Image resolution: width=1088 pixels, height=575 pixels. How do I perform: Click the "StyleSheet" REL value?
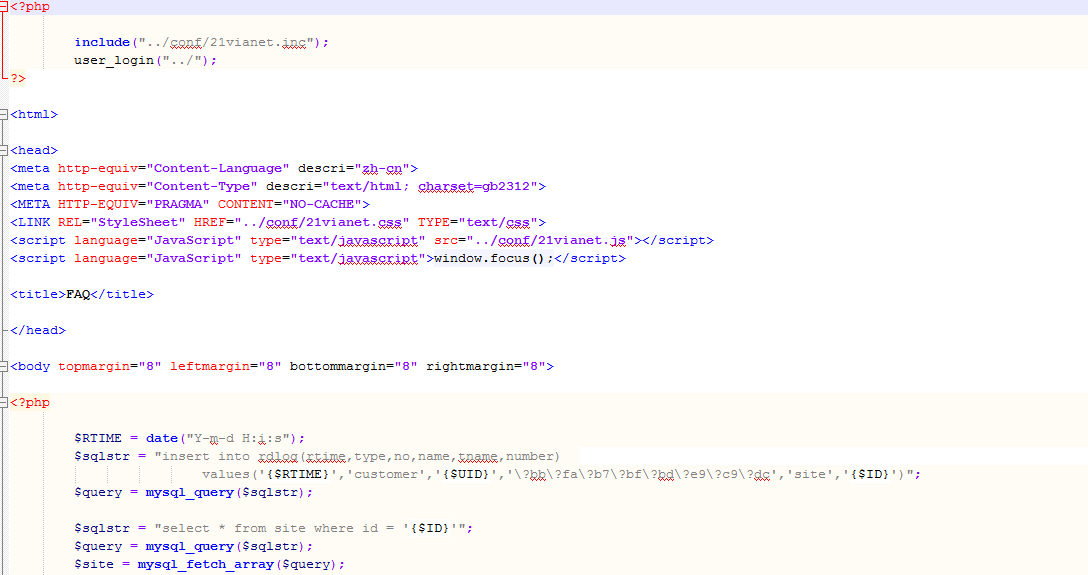tap(138, 222)
